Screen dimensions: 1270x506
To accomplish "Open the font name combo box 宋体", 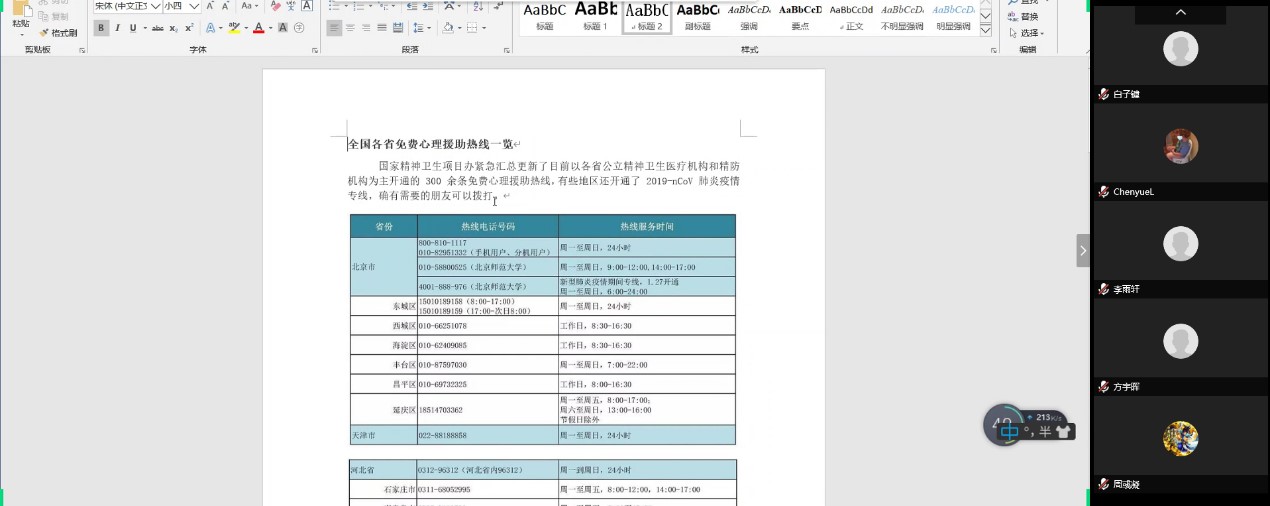I will [127, 6].
